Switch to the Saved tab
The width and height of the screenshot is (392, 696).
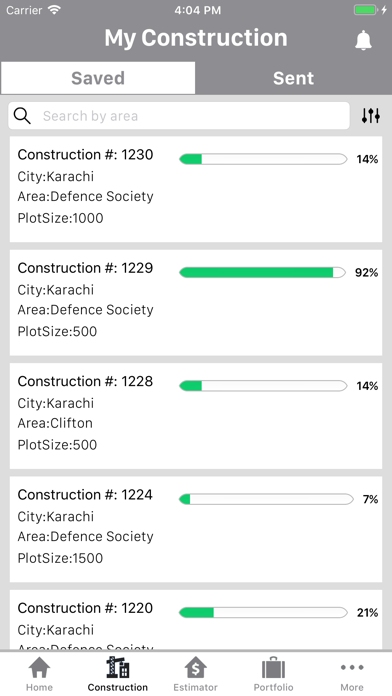click(98, 78)
